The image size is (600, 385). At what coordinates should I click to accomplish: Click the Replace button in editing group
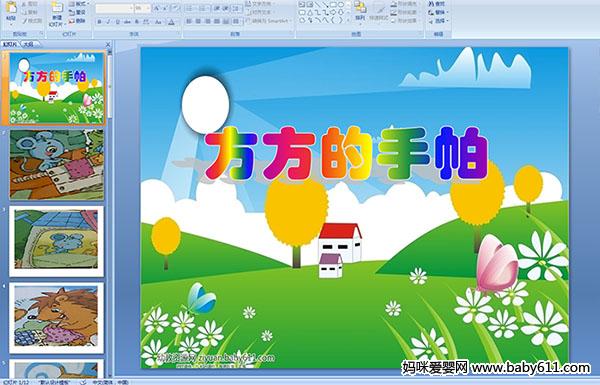coord(437,12)
